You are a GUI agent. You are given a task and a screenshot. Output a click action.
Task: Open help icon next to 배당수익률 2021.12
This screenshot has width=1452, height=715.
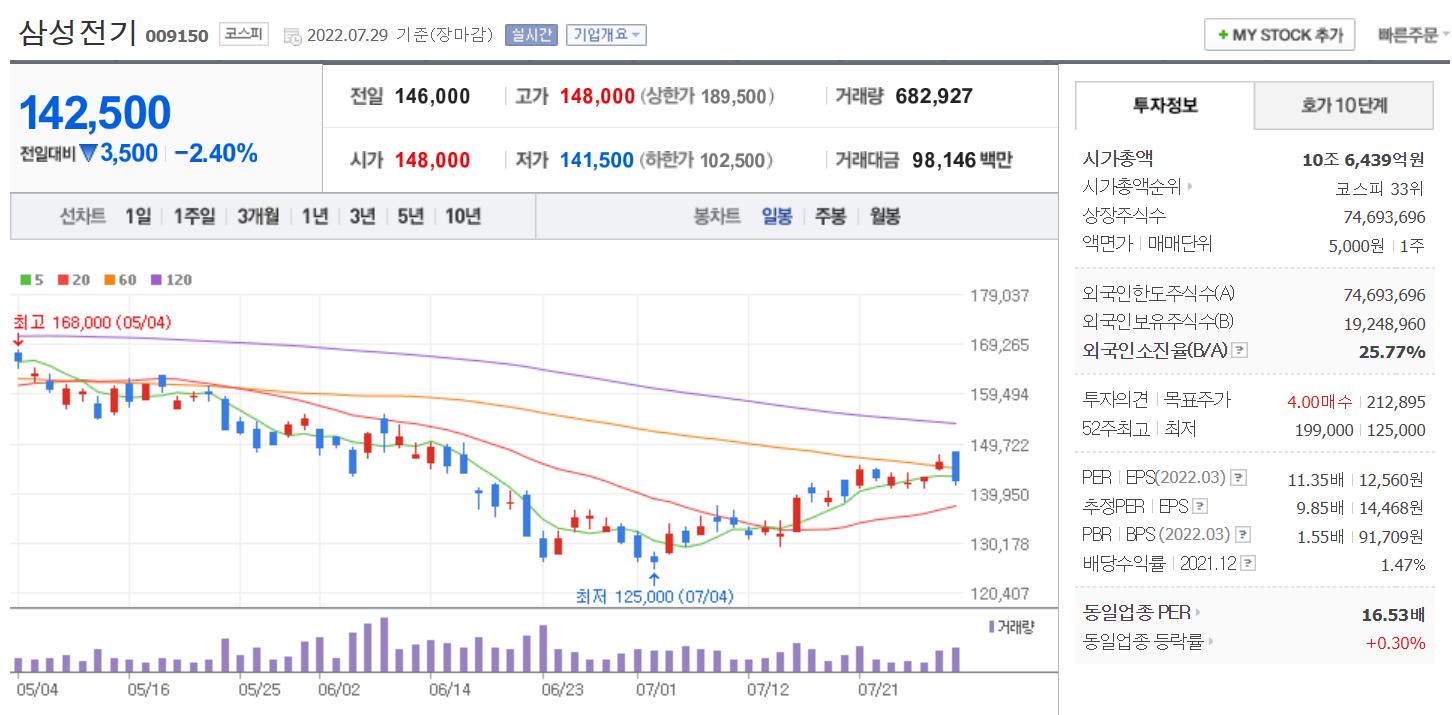pyautogui.click(x=1248, y=563)
